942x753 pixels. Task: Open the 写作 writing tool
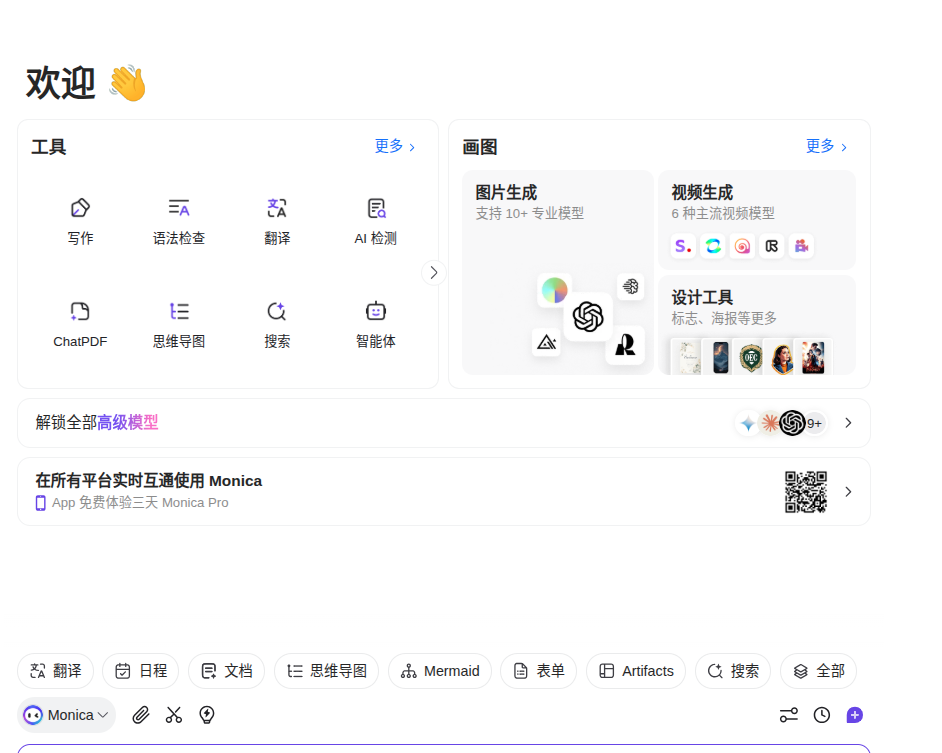(80, 221)
